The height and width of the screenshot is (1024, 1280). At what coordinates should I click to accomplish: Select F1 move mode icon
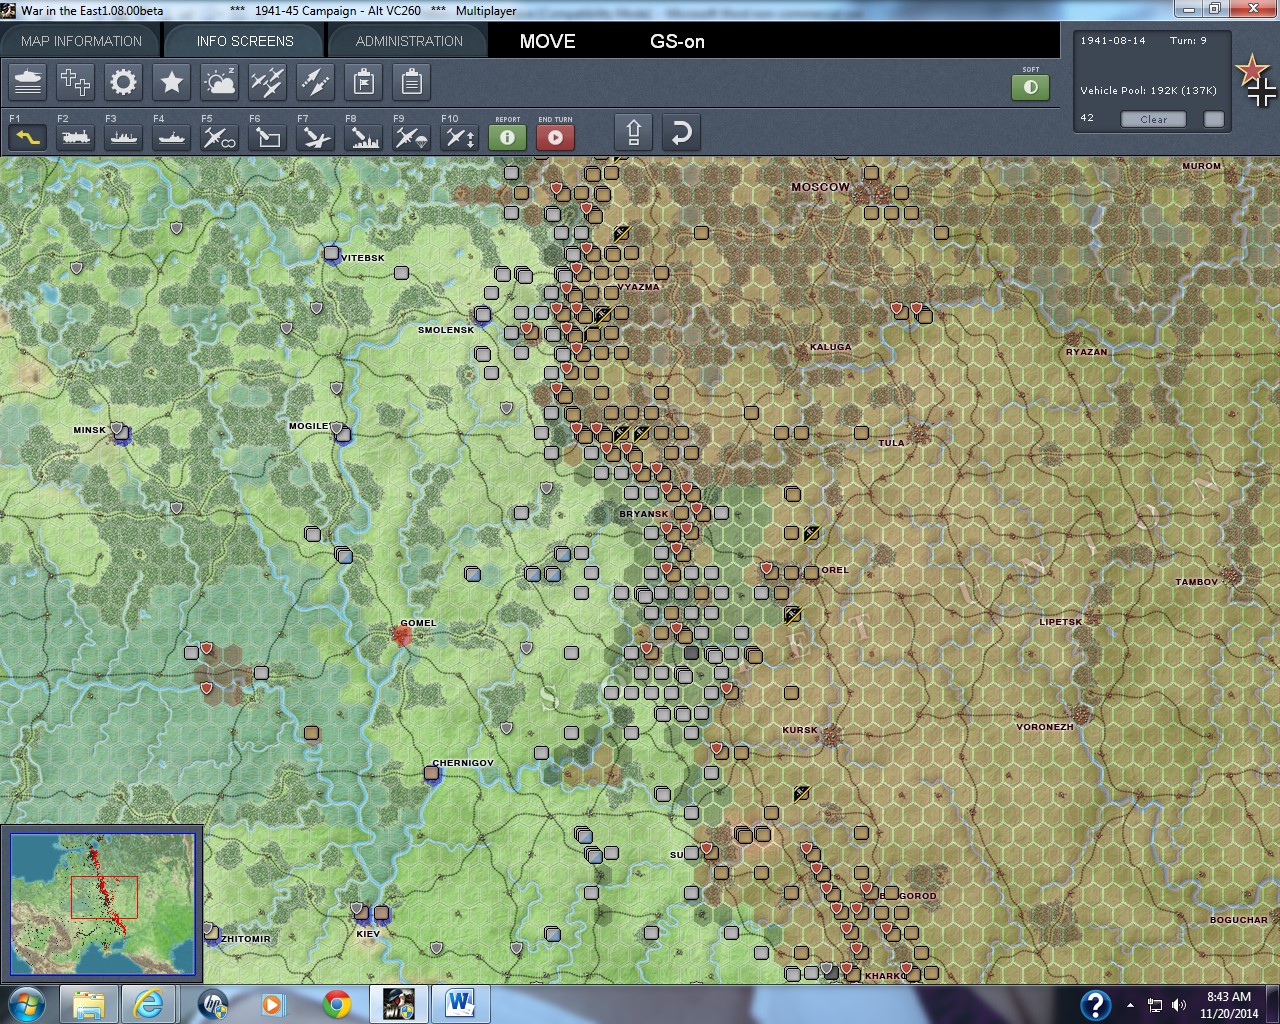click(28, 137)
